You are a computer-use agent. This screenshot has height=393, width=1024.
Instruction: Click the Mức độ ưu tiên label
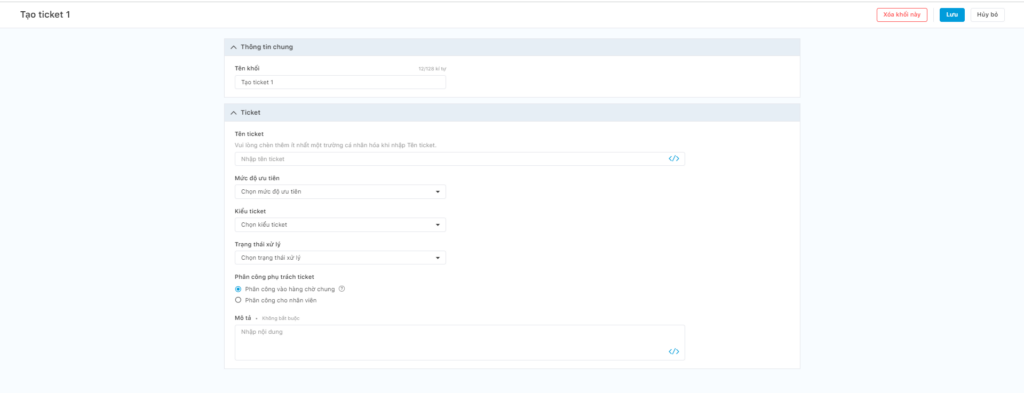[x=257, y=178]
